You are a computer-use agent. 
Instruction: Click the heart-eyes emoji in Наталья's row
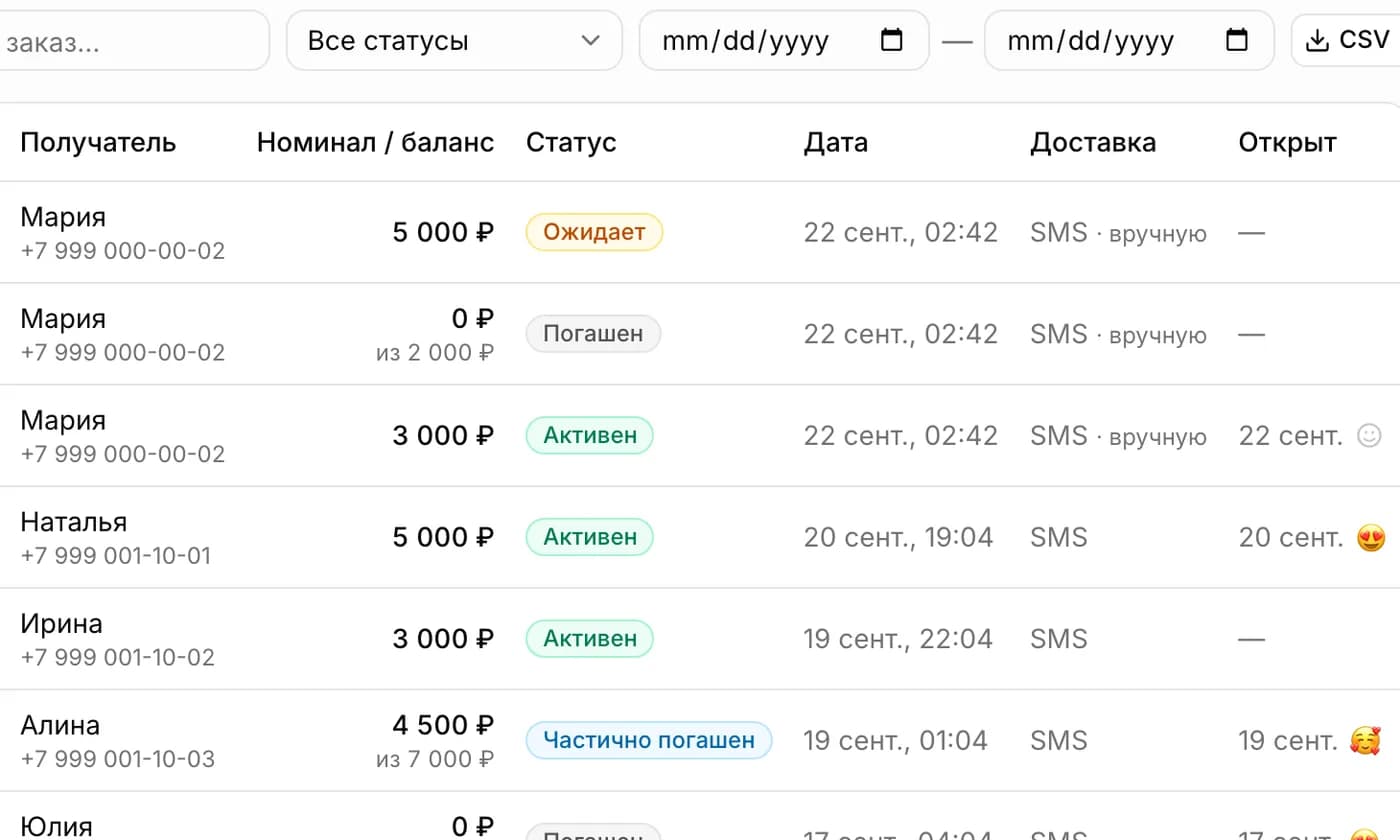(1370, 538)
